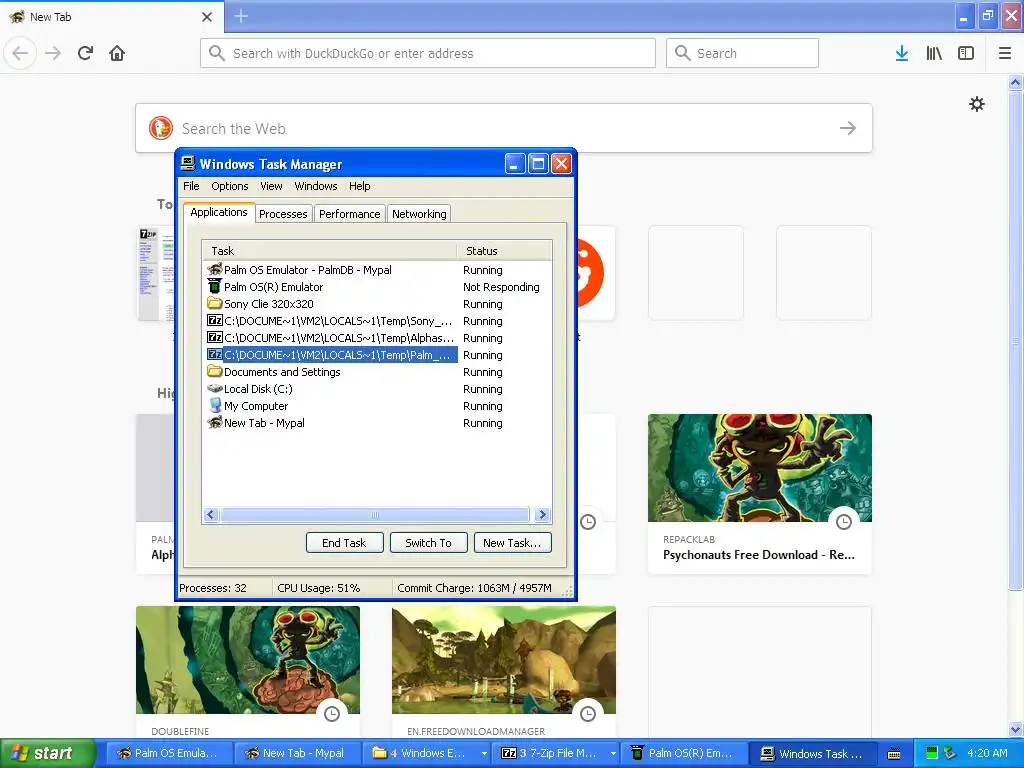1024x768 pixels.
Task: Open Task Manager File menu
Action: (x=191, y=186)
